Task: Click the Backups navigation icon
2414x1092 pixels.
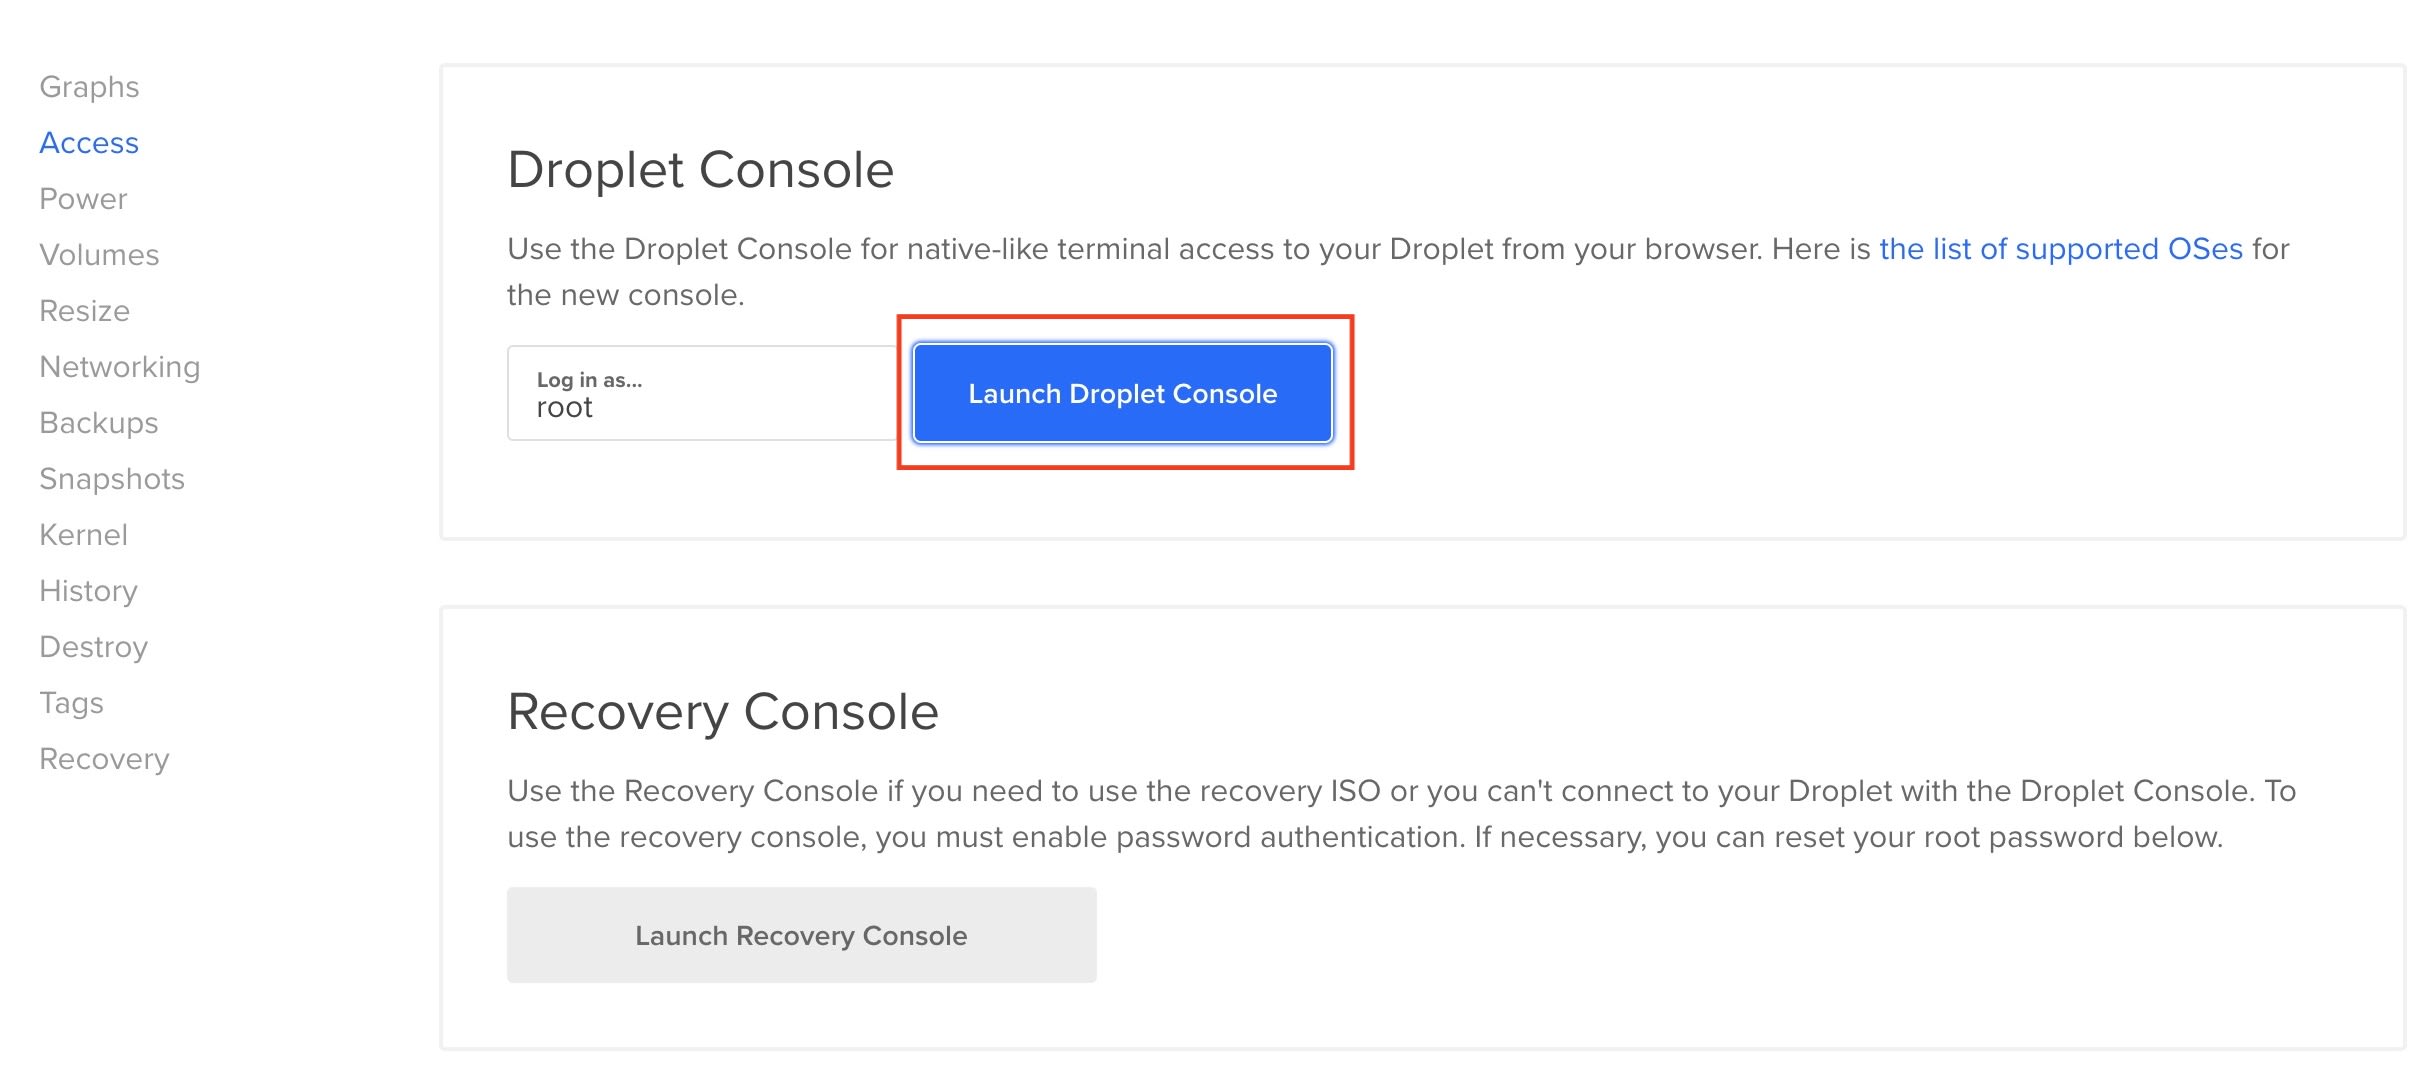Action: pos(99,422)
